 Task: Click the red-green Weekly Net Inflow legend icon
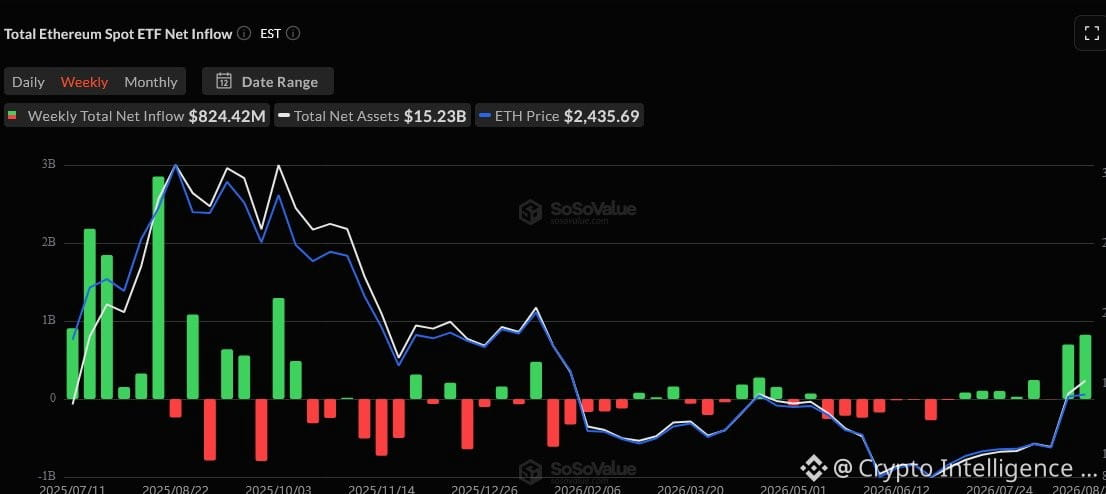click(12, 116)
